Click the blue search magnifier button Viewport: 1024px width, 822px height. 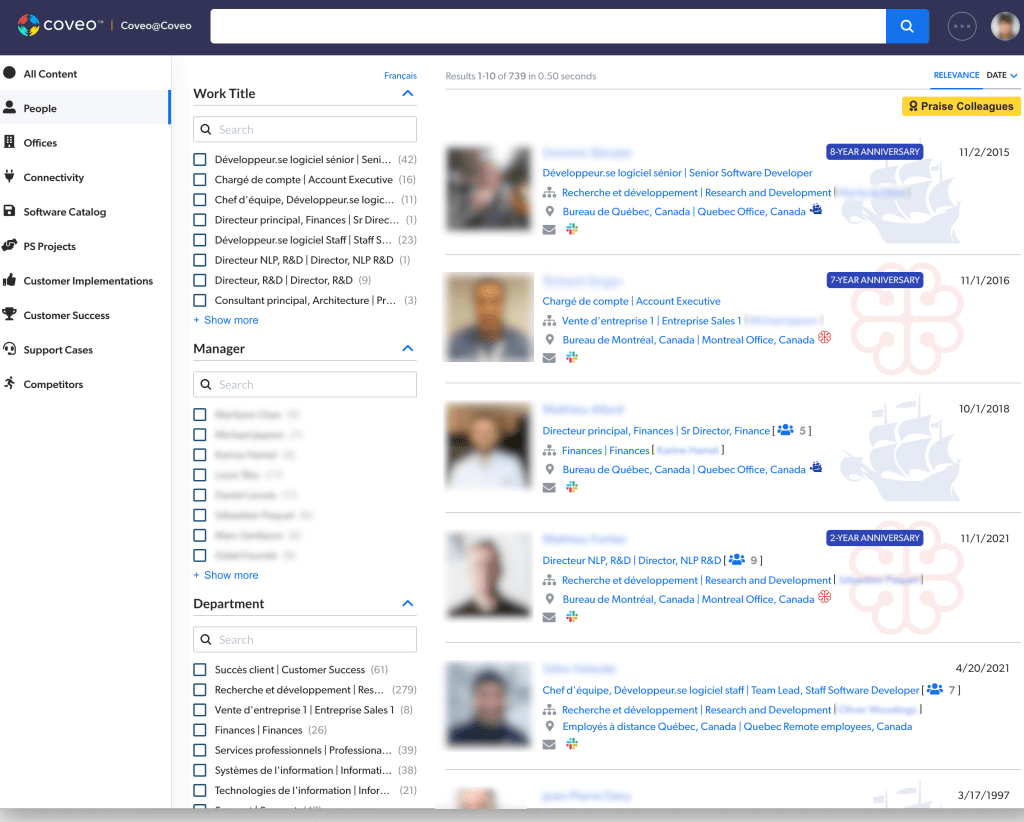pyautogui.click(x=907, y=26)
